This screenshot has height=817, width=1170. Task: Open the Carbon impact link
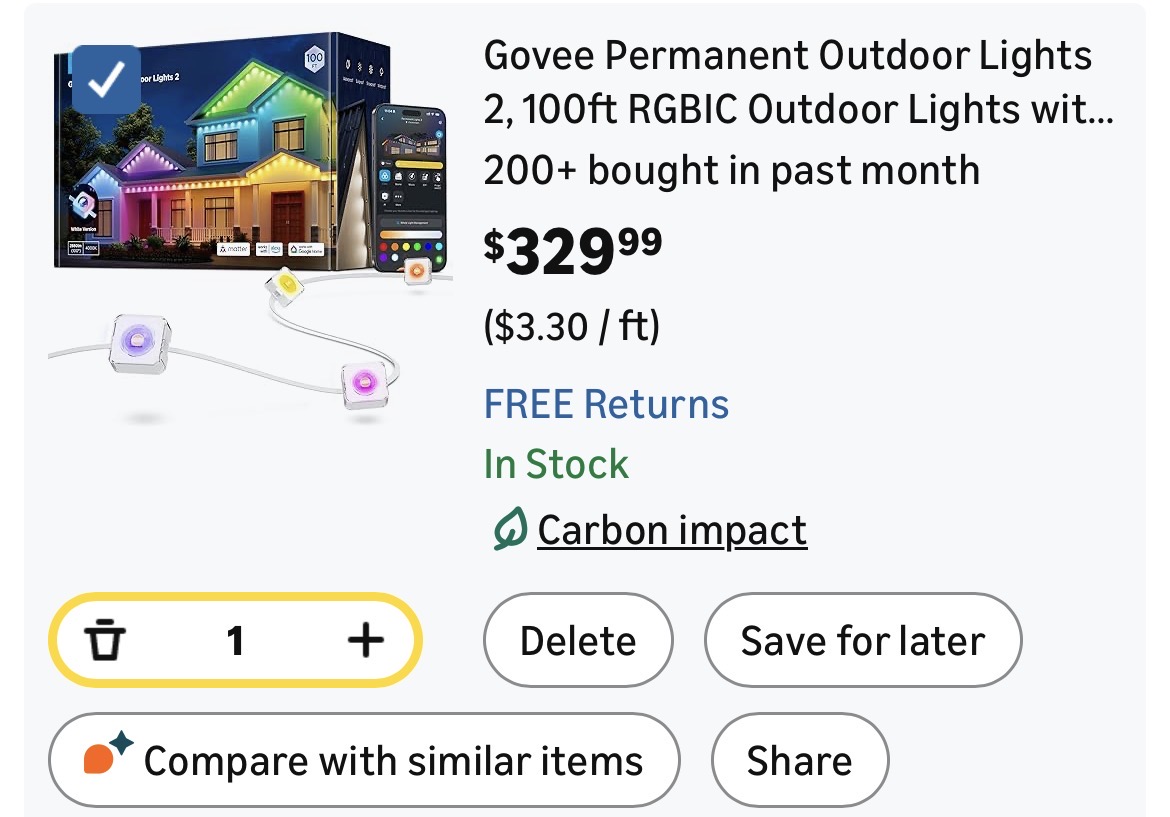[x=671, y=530]
